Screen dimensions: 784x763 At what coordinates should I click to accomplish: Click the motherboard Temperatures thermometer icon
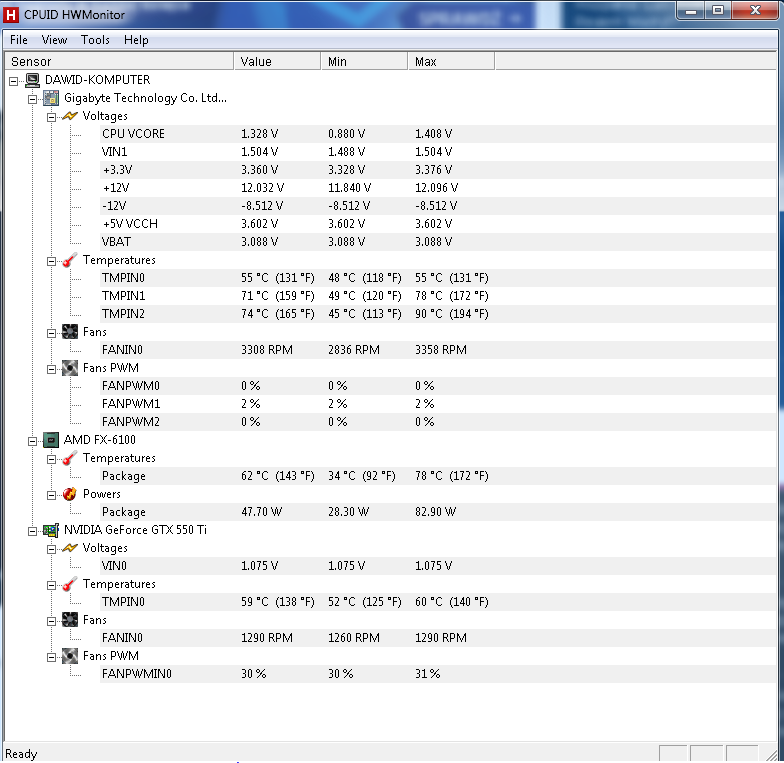[70, 260]
